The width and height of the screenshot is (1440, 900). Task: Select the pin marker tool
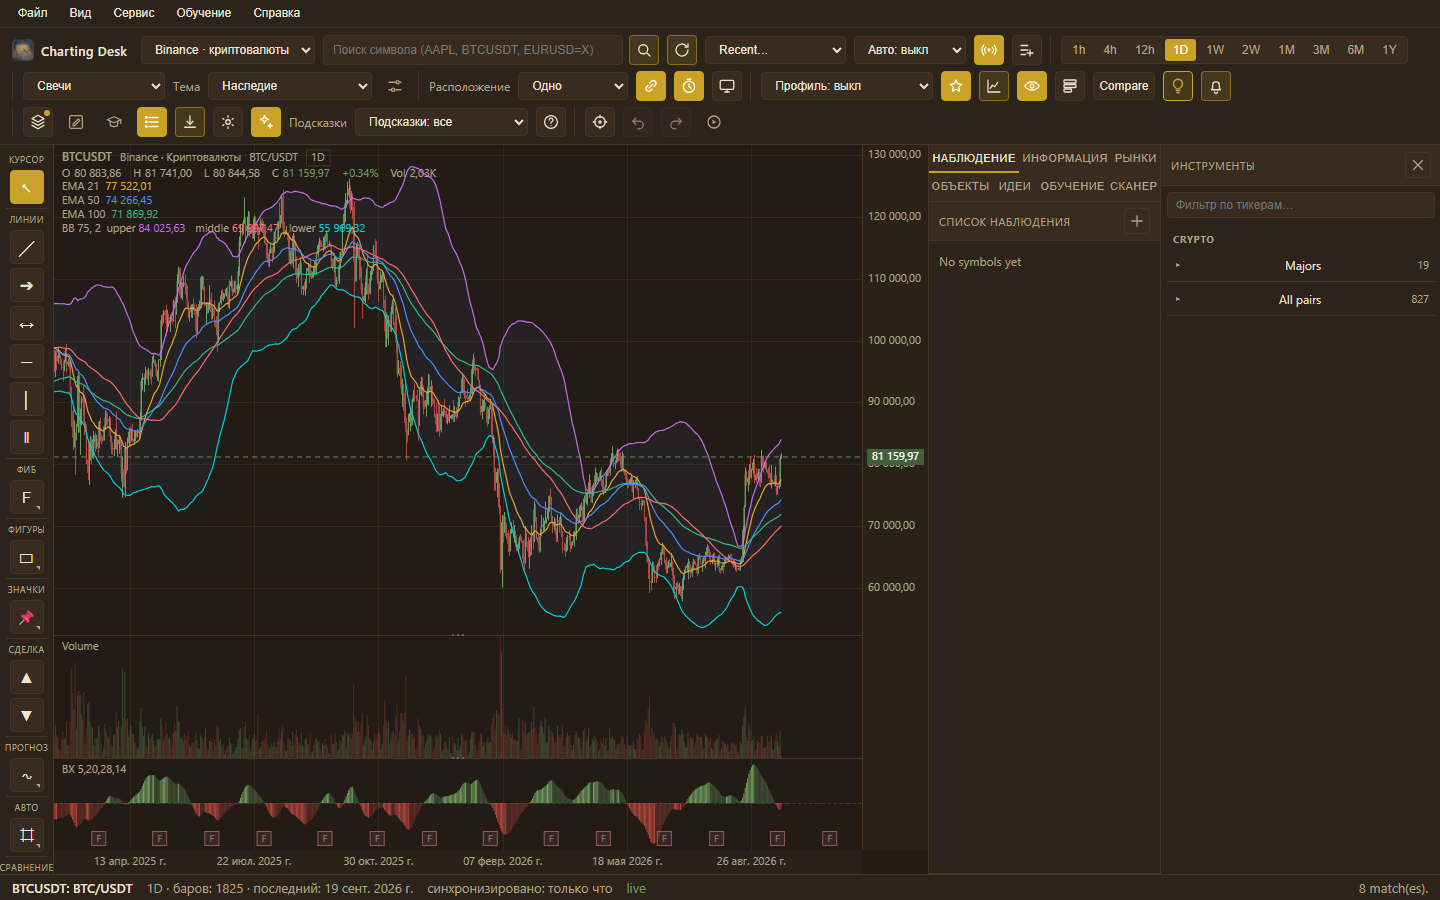26,618
